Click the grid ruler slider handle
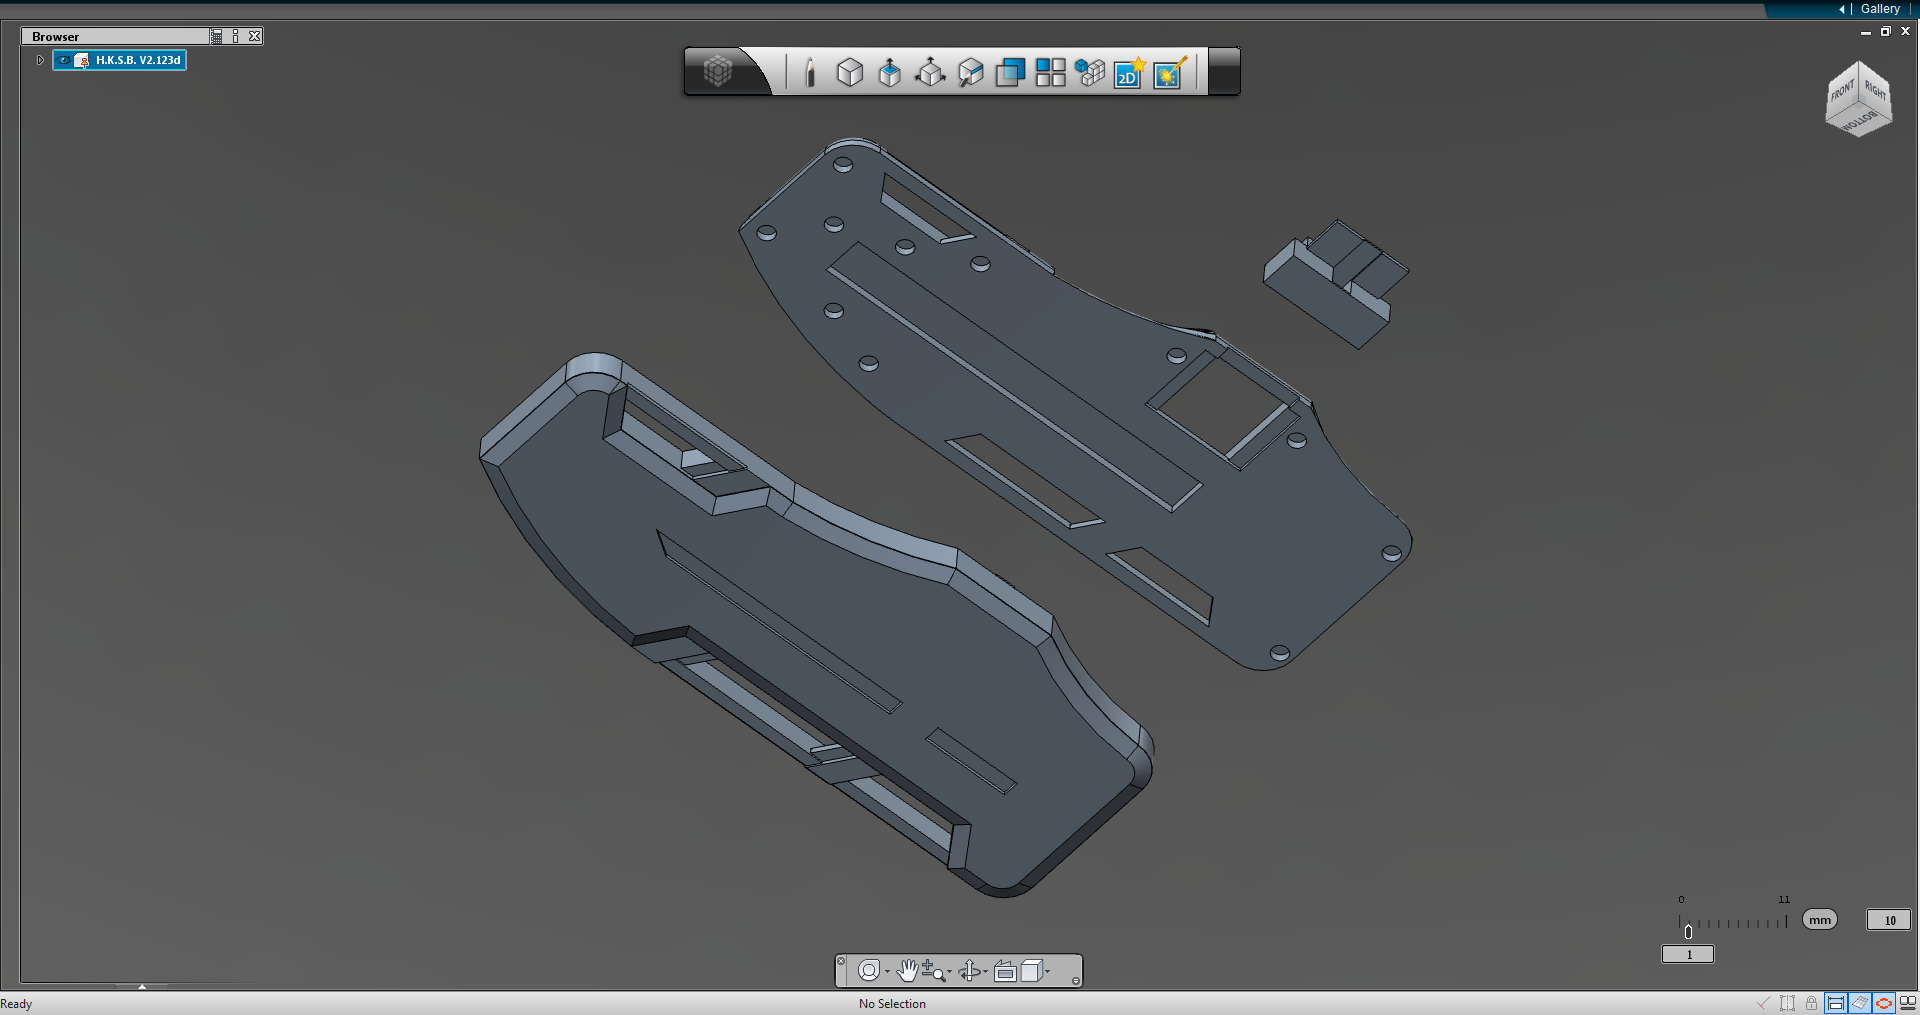Viewport: 1920px width, 1015px height. point(1688,931)
